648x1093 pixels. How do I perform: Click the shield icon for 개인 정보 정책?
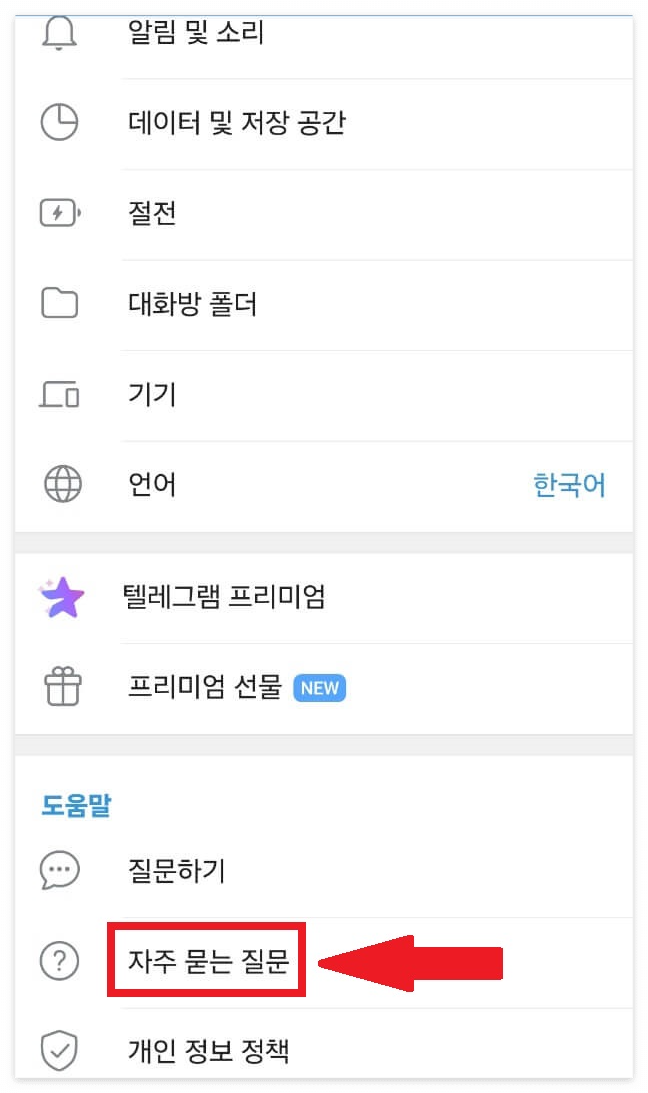[60, 1050]
